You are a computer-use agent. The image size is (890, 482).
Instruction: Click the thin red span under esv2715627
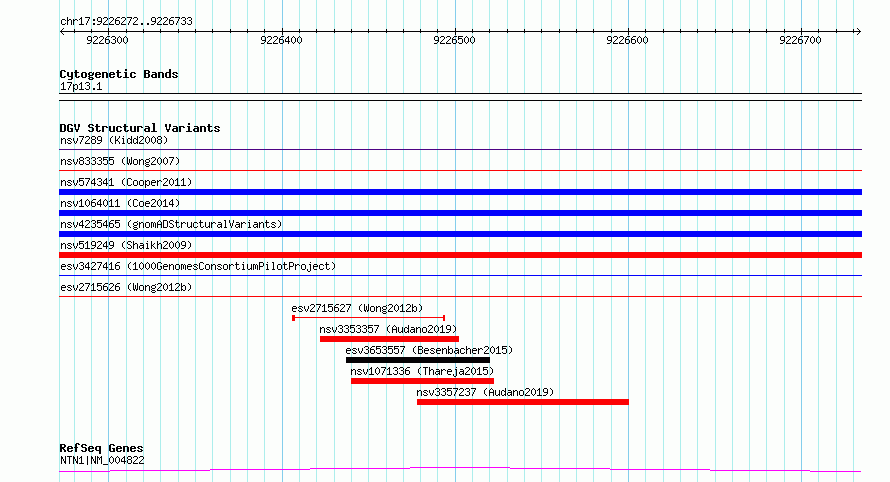coord(368,318)
